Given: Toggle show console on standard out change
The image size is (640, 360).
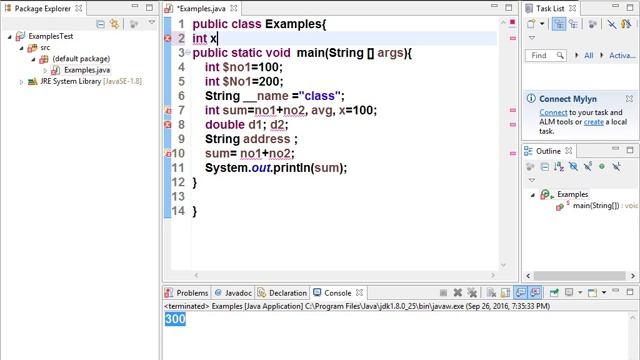Looking at the screenshot, I should (x=520, y=293).
